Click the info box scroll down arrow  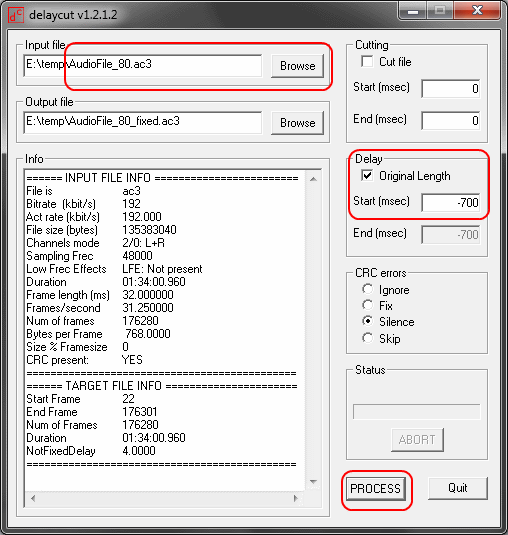(x=313, y=481)
